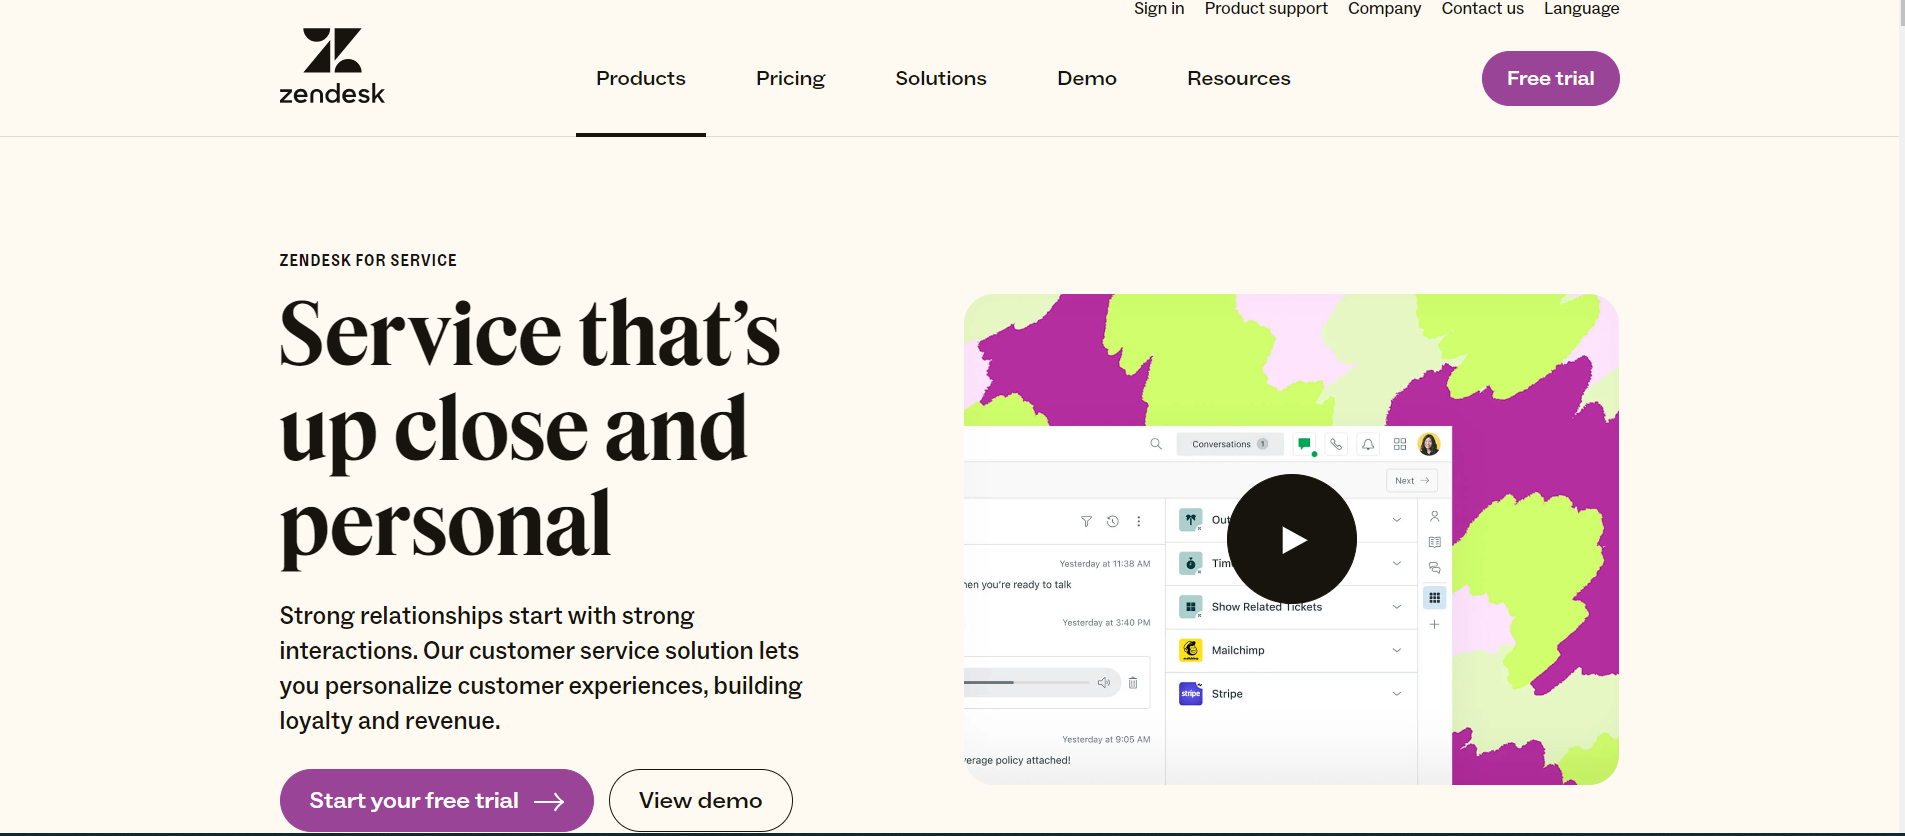Image resolution: width=1905 pixels, height=836 pixels.
Task: Click the notification bell icon
Action: [1368, 444]
